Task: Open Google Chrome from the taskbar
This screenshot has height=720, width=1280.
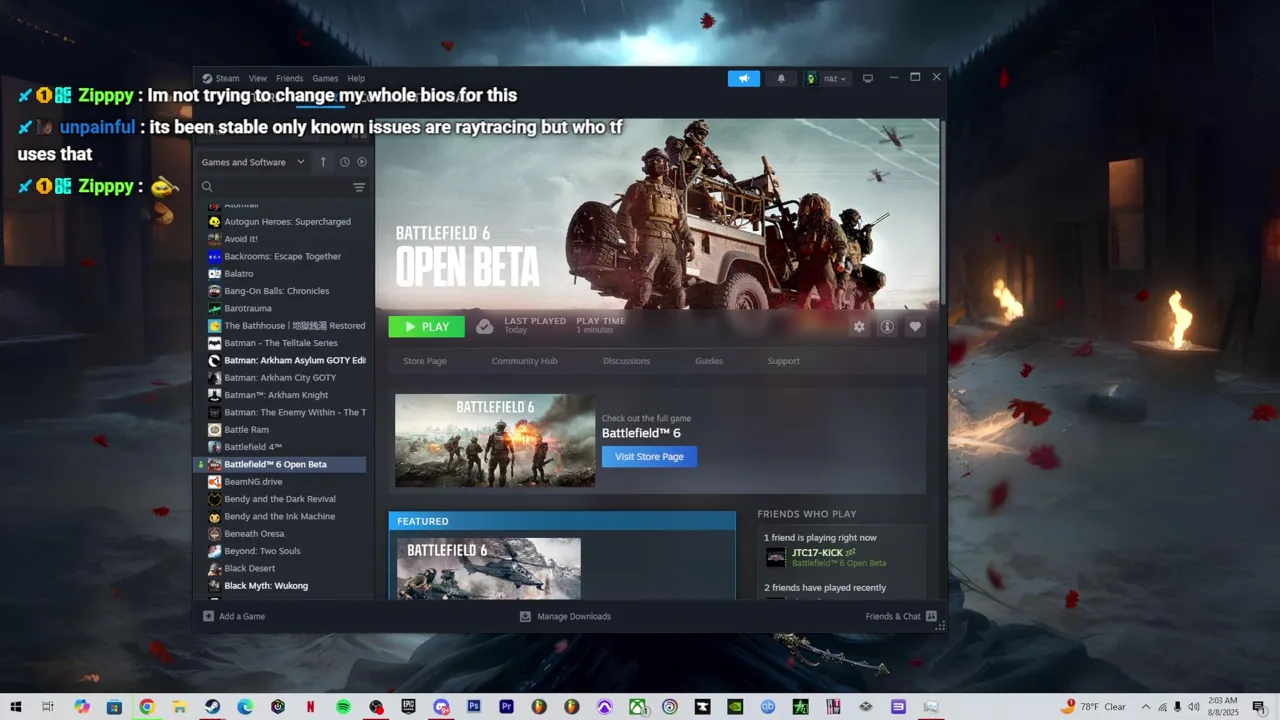Action: (147, 707)
